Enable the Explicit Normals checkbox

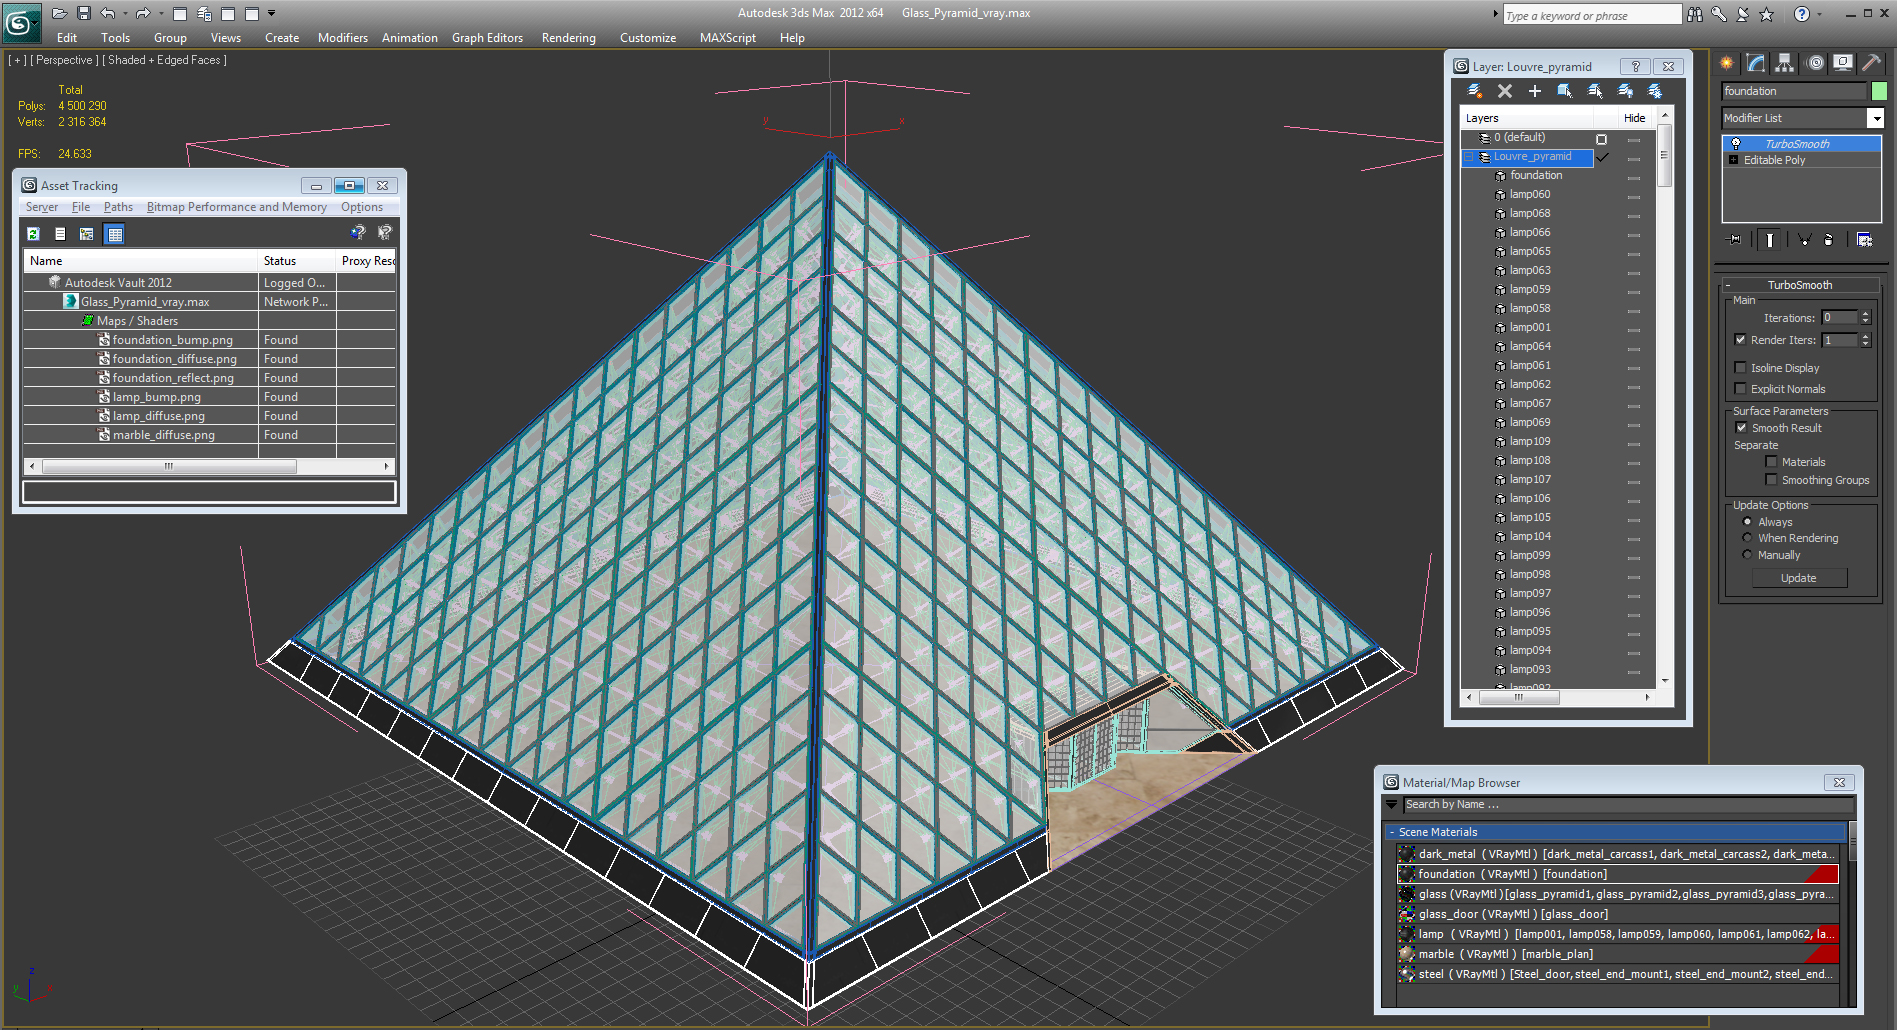click(x=1741, y=389)
